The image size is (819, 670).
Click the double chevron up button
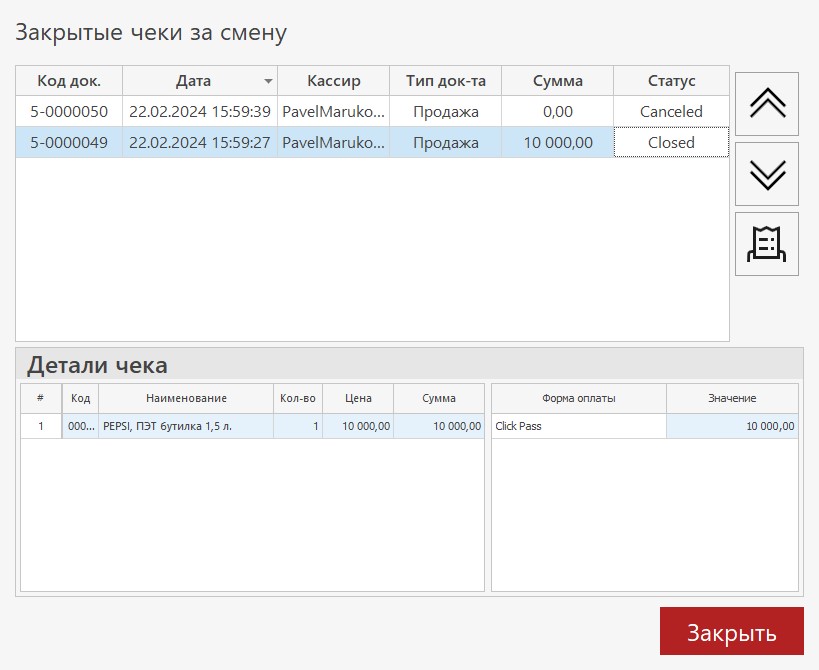(767, 104)
